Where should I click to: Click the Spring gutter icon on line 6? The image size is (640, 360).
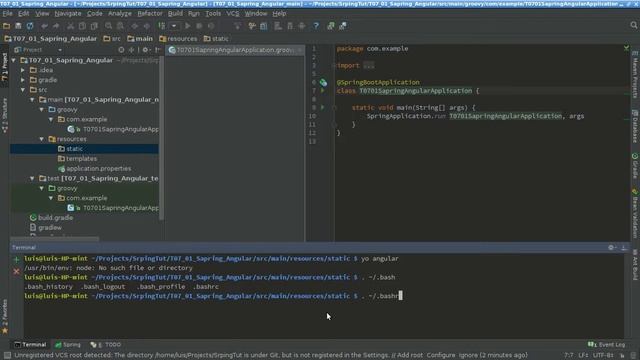click(x=323, y=82)
